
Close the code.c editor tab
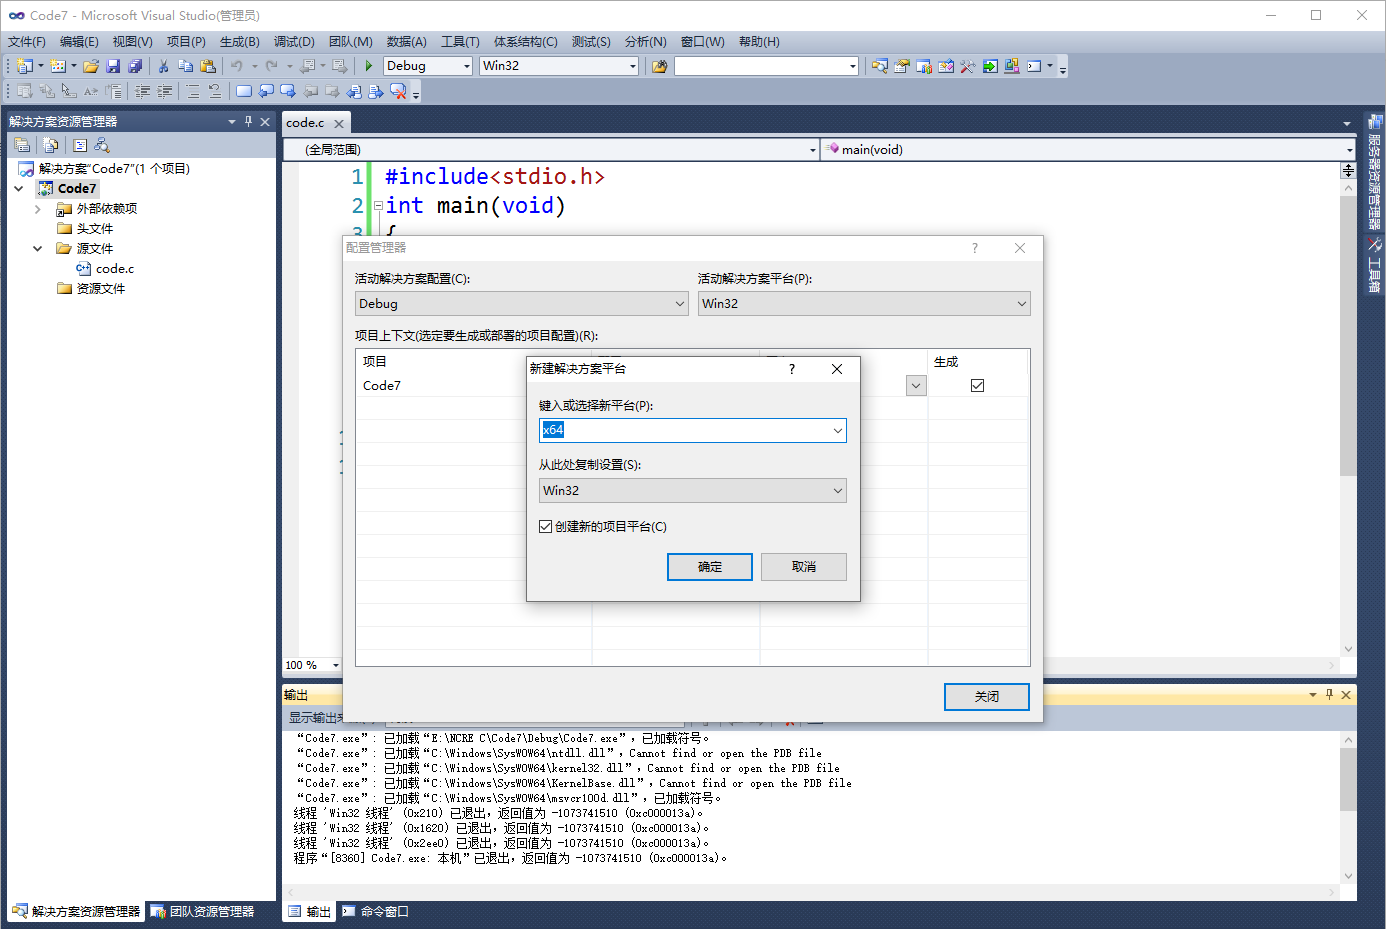pyautogui.click(x=339, y=123)
